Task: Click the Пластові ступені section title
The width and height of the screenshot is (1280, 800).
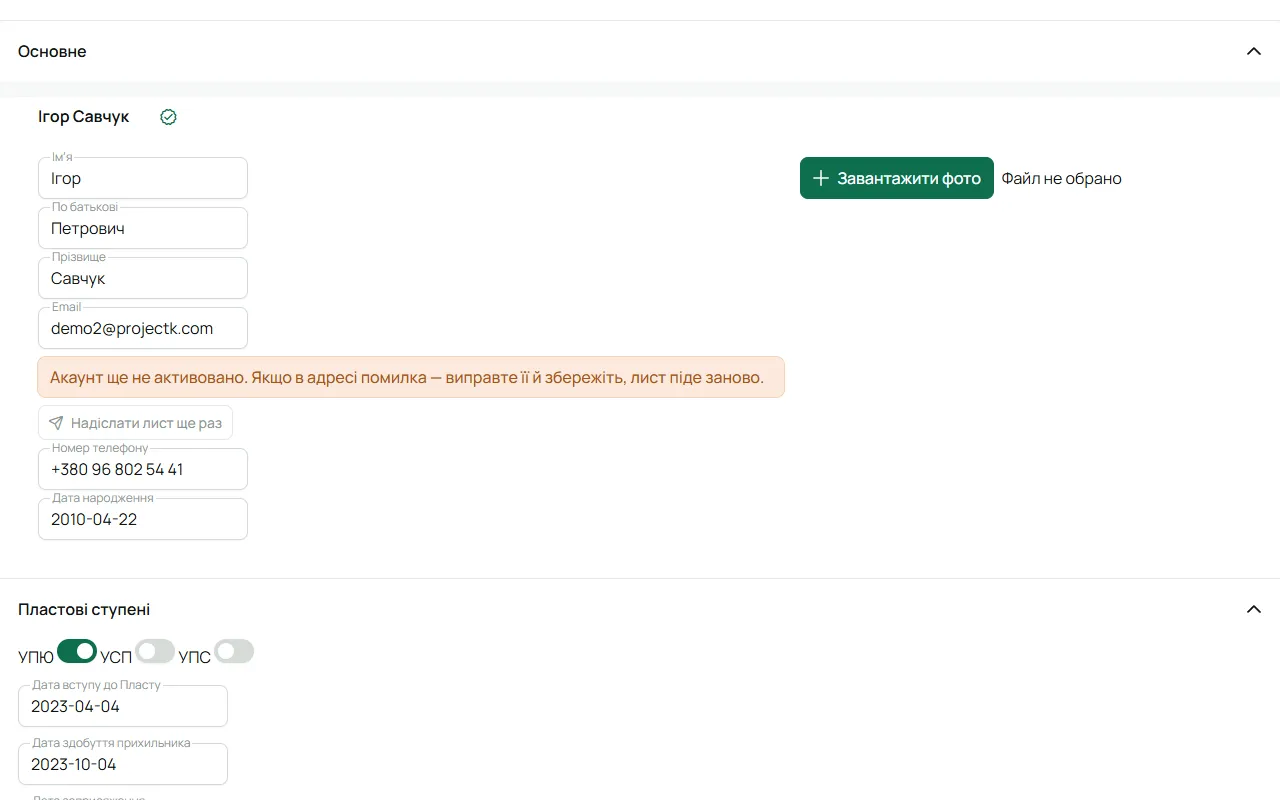Action: (x=84, y=609)
